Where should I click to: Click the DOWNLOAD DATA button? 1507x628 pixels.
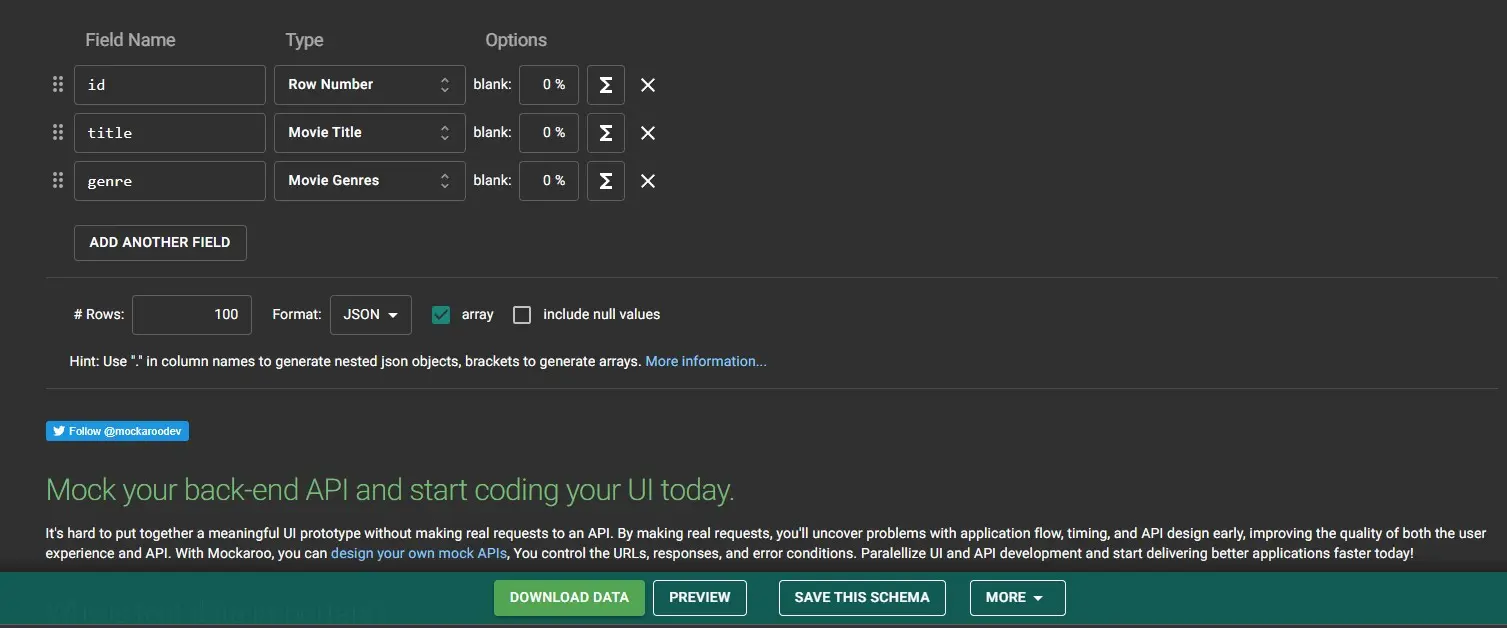click(x=568, y=597)
